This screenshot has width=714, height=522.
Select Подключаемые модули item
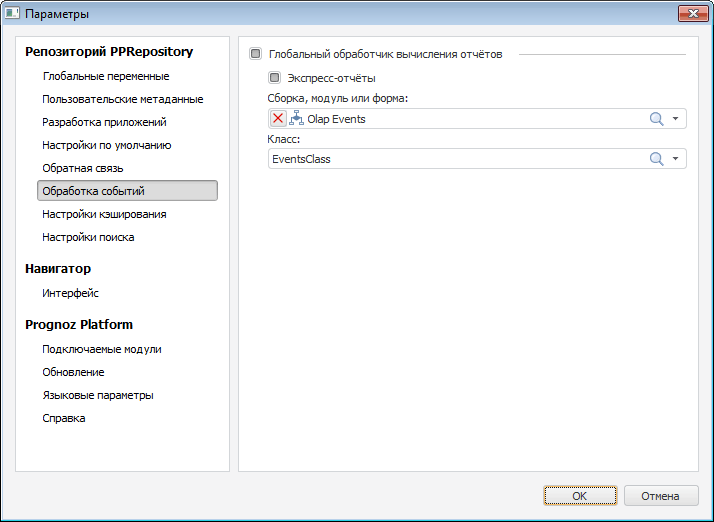click(x=101, y=349)
